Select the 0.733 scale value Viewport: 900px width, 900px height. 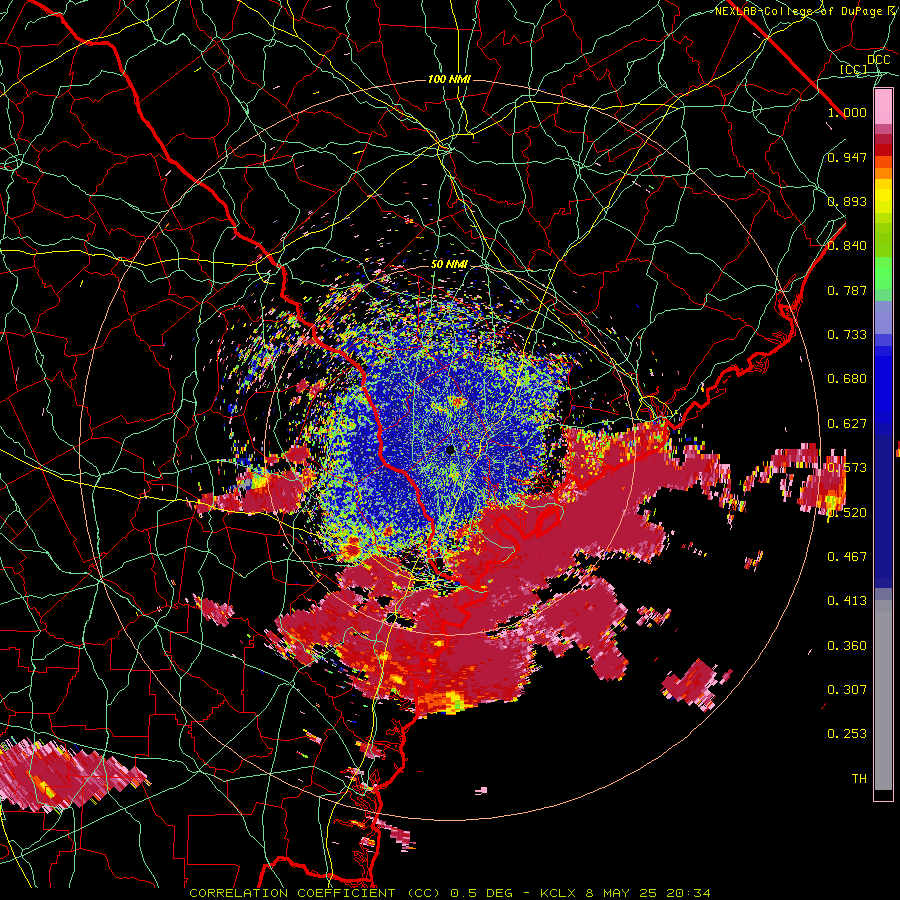[x=847, y=335]
